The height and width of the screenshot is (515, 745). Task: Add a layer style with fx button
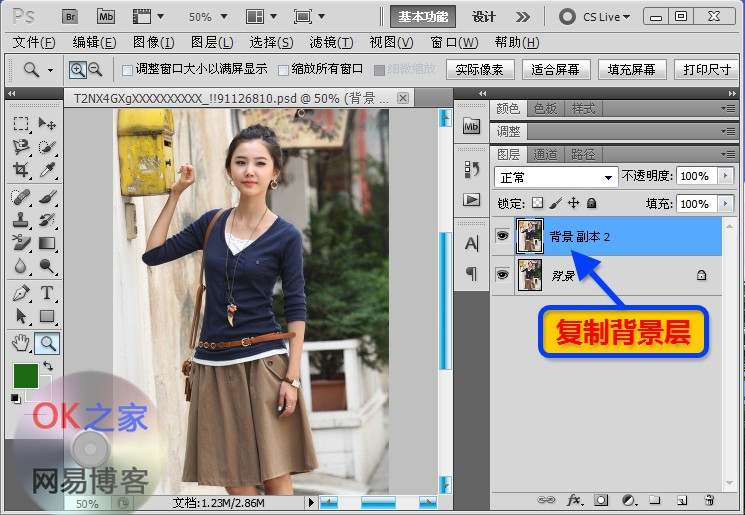pyautogui.click(x=575, y=500)
